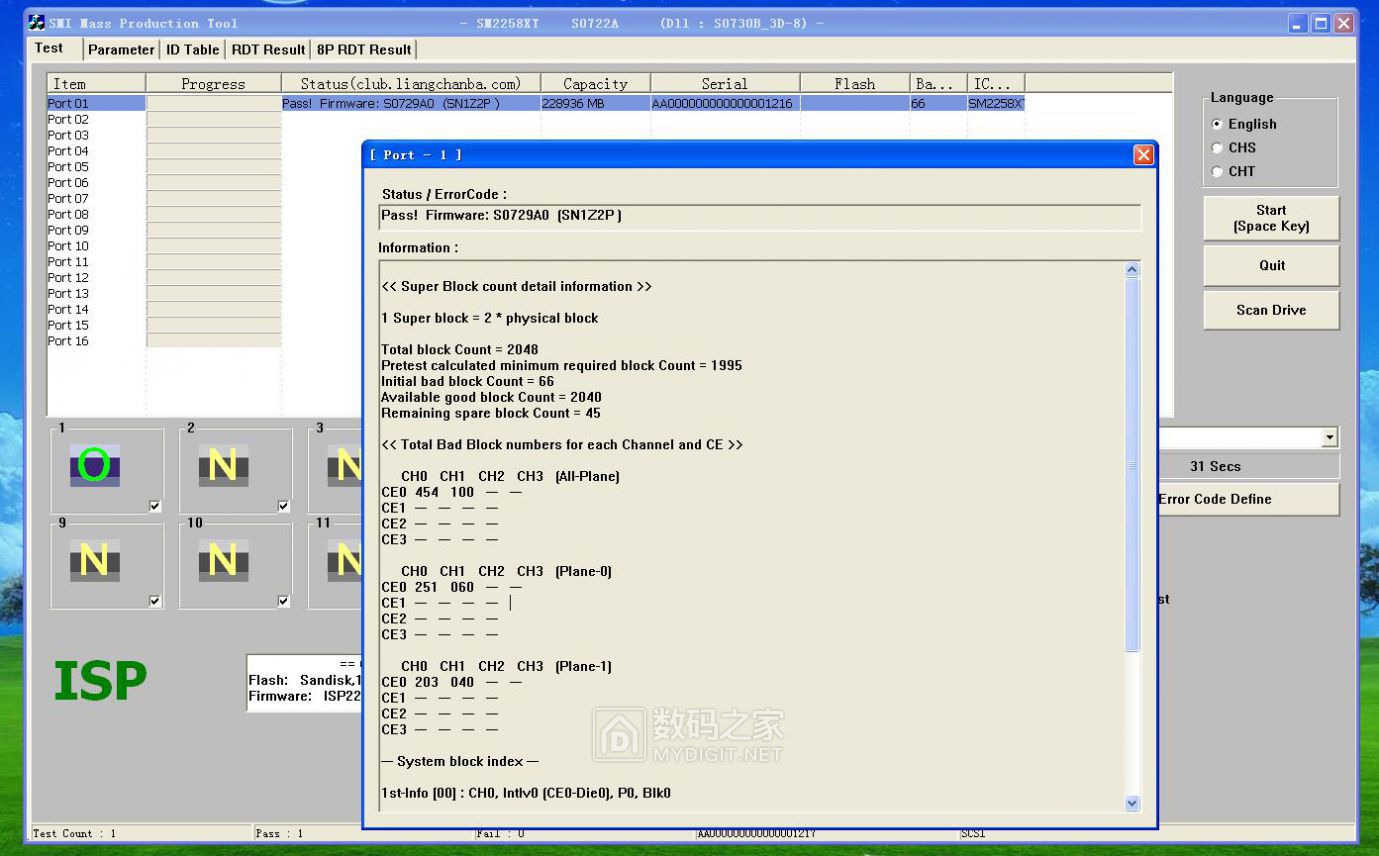
Task: Click scroll up arrow in Information box
Action: [1132, 270]
